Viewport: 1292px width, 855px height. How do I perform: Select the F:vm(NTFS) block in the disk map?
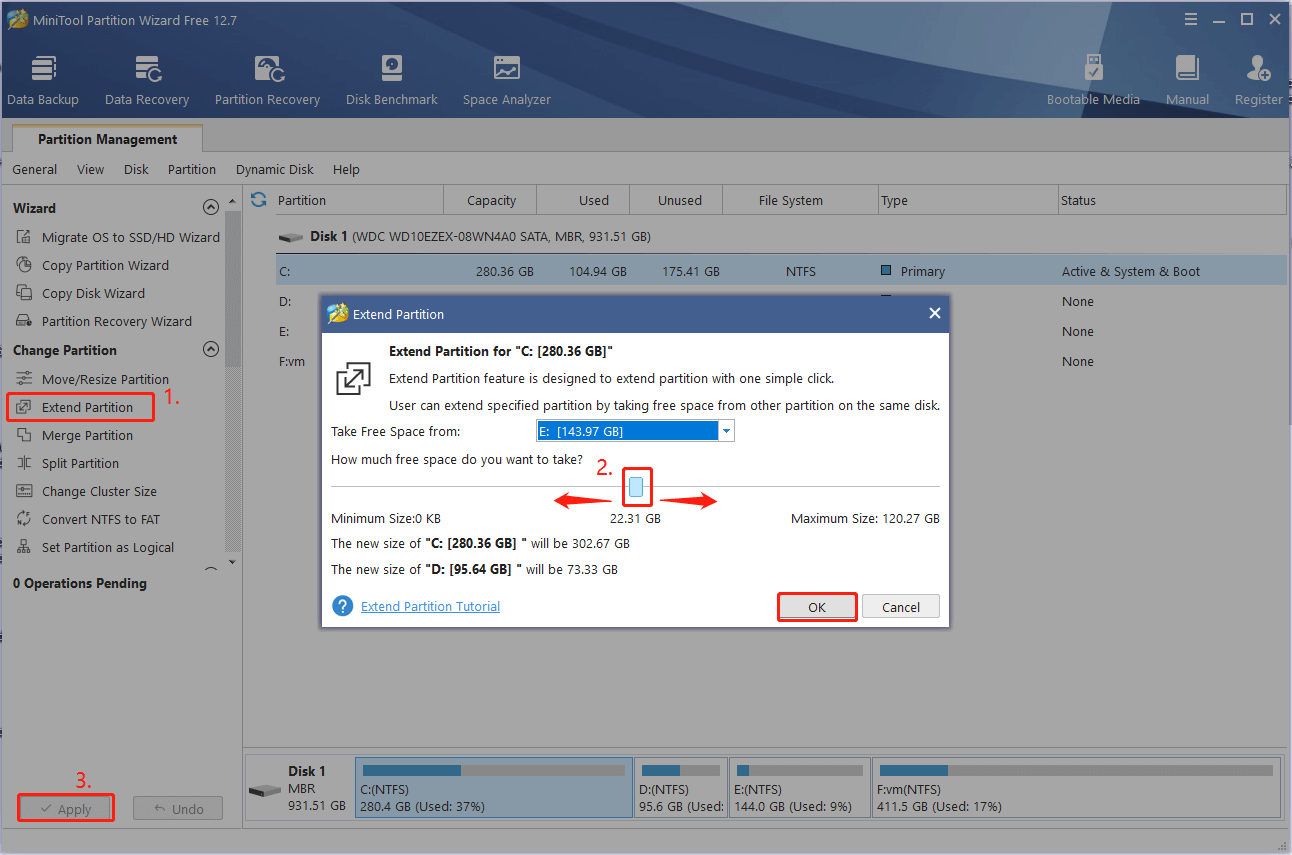coord(1076,787)
